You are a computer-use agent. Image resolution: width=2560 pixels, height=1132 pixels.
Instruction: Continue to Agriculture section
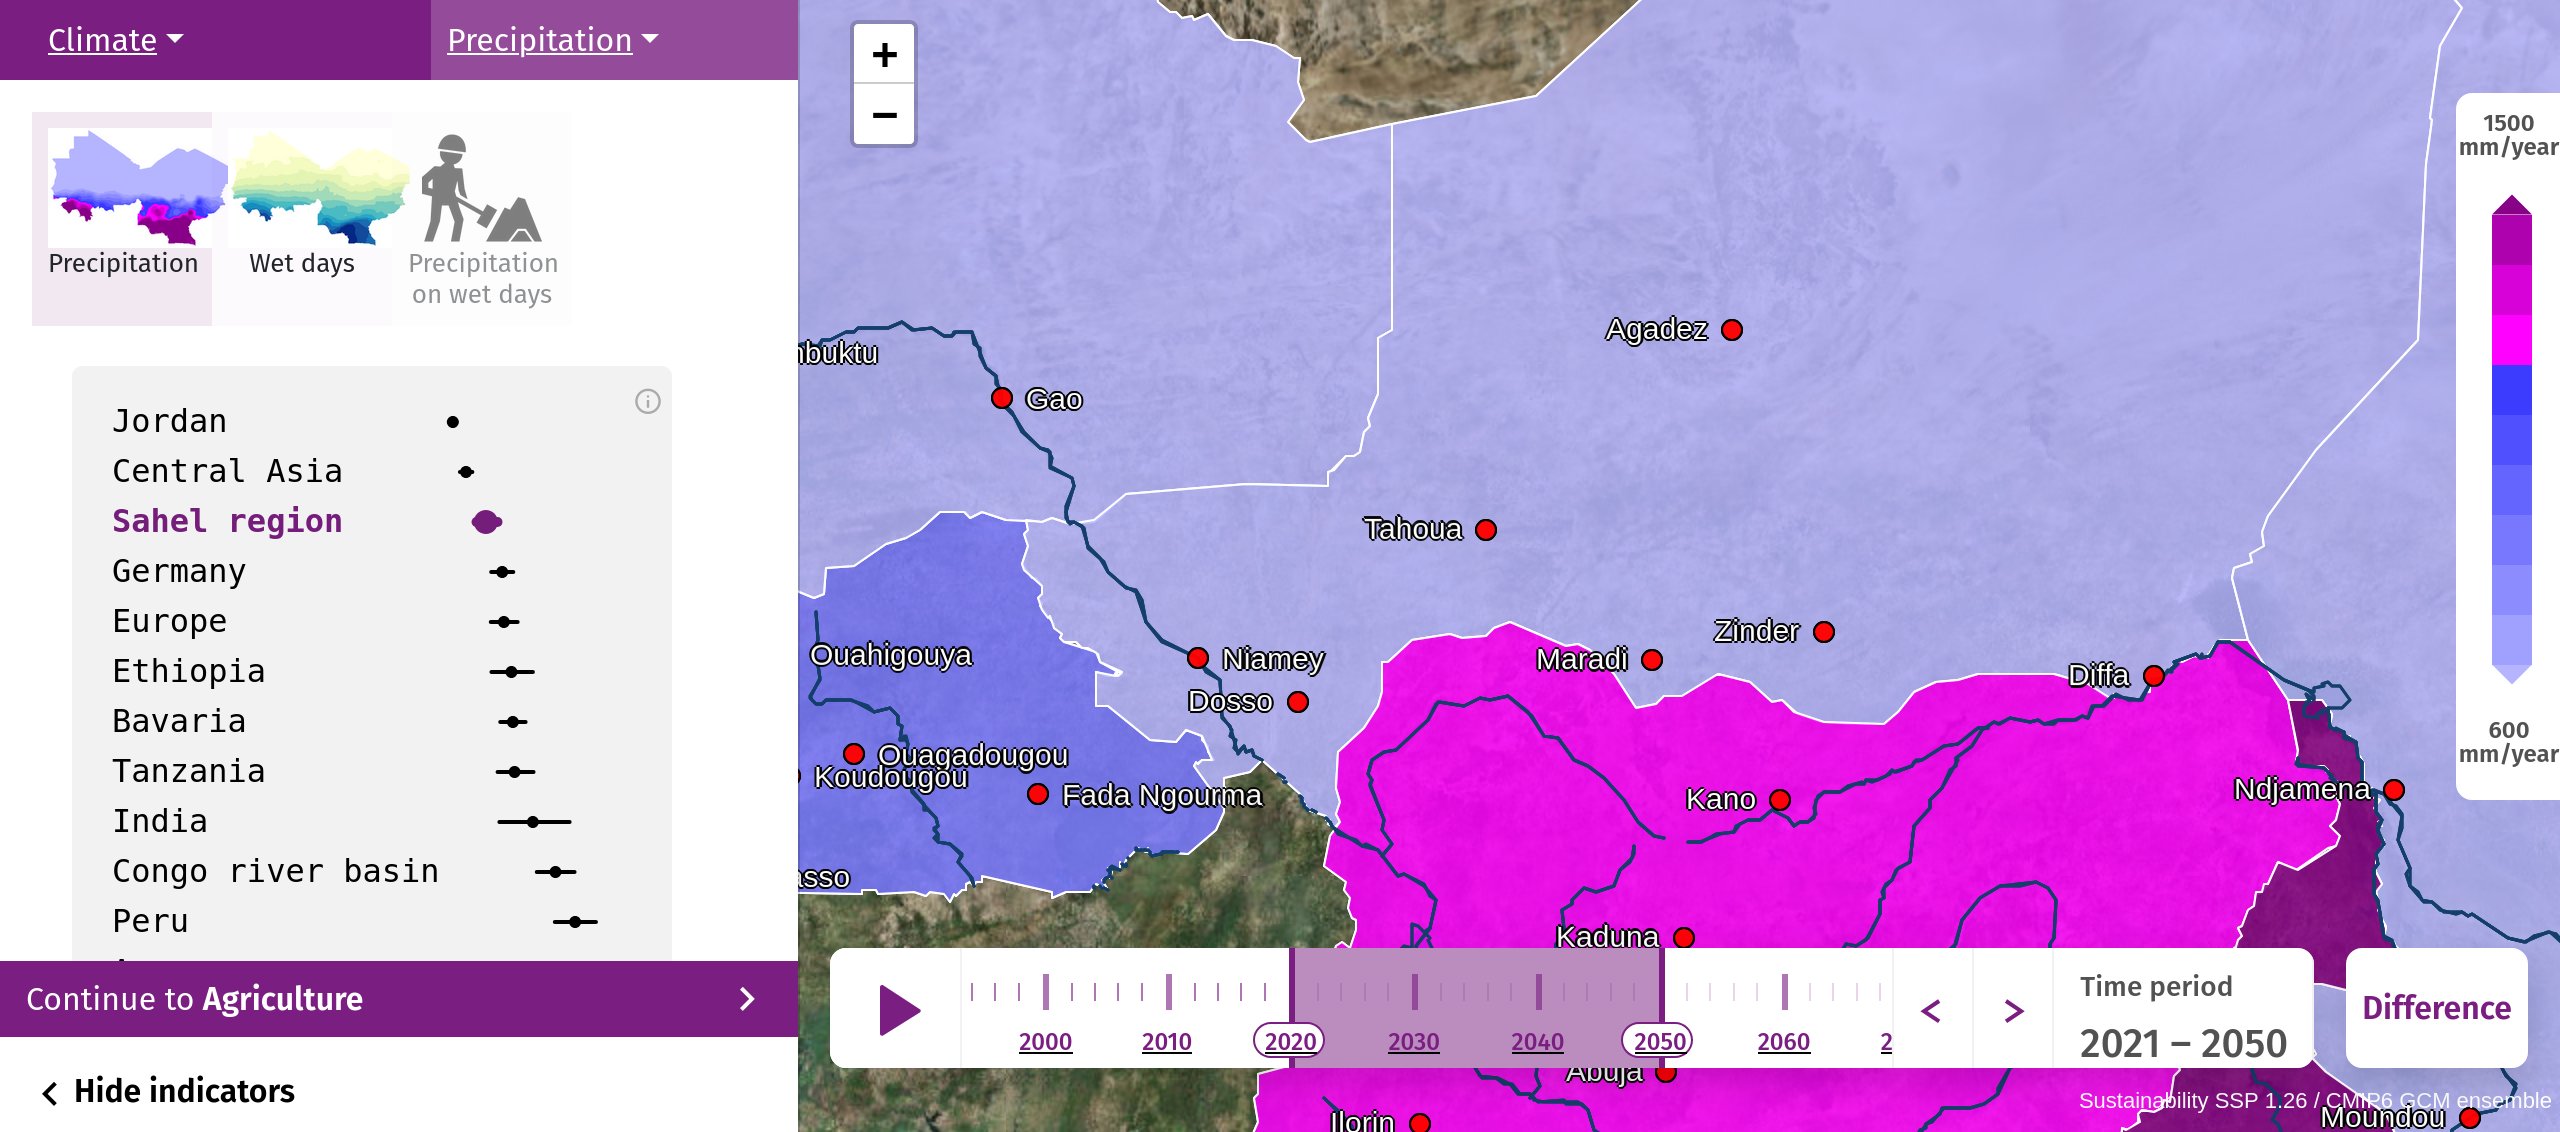coord(399,999)
